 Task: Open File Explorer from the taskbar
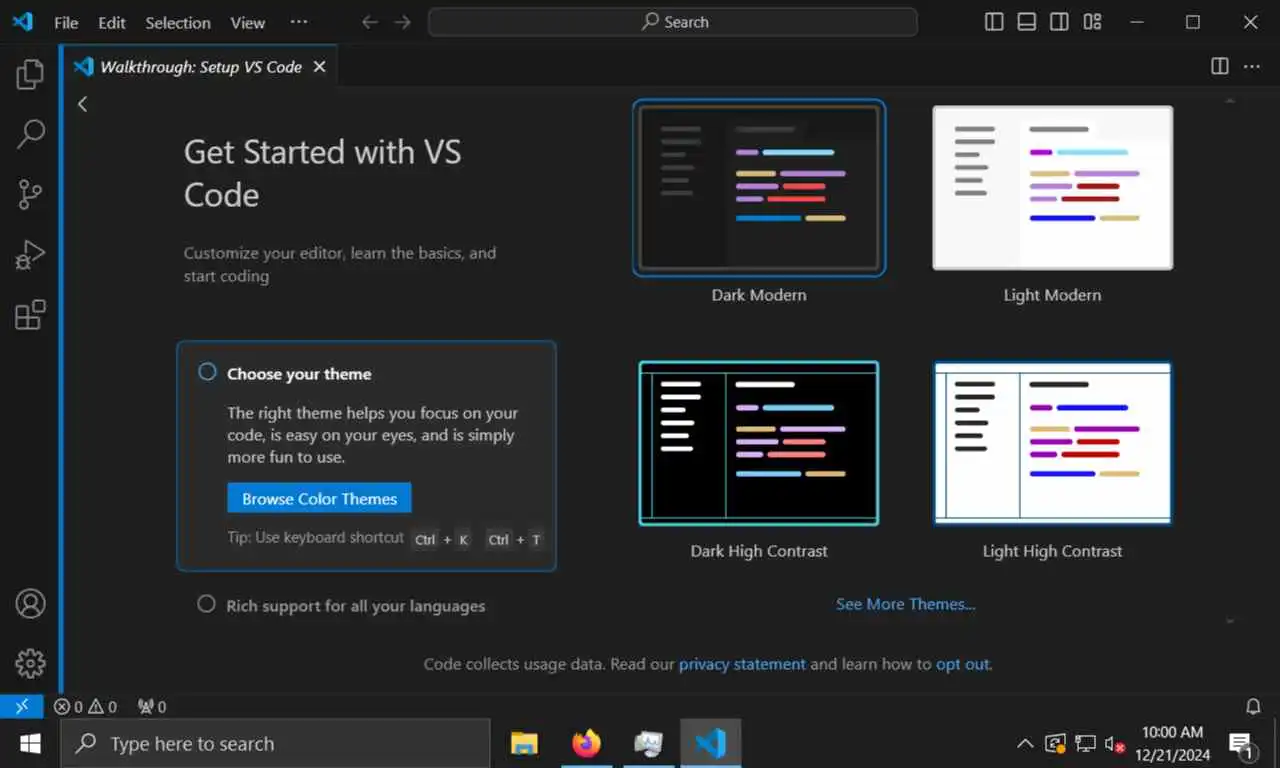[524, 743]
